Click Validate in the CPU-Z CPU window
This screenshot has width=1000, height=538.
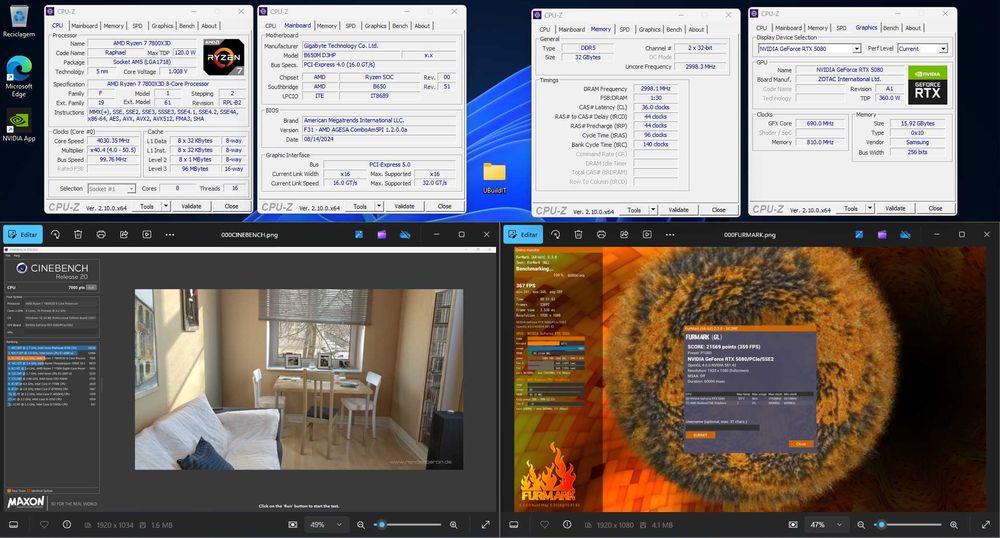point(191,206)
